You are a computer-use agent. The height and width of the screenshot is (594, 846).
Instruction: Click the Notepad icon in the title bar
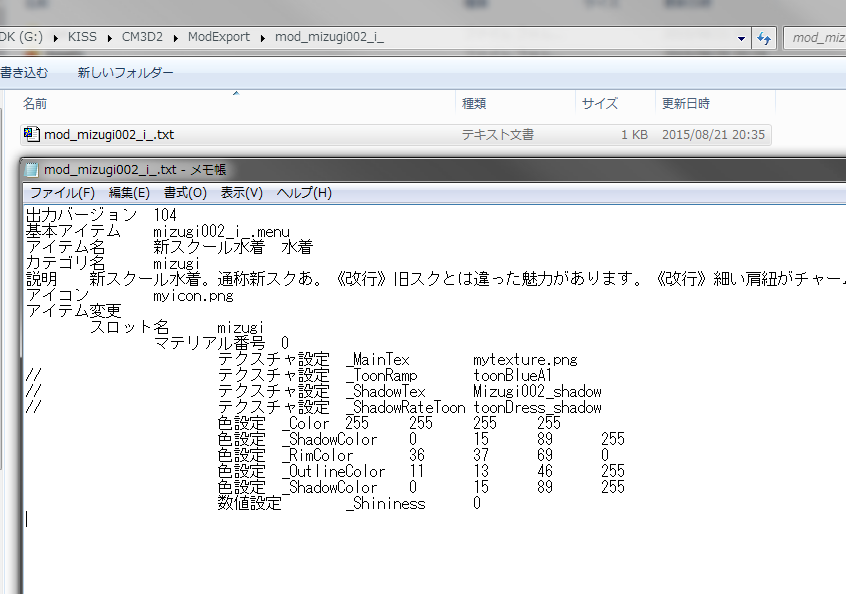click(32, 170)
